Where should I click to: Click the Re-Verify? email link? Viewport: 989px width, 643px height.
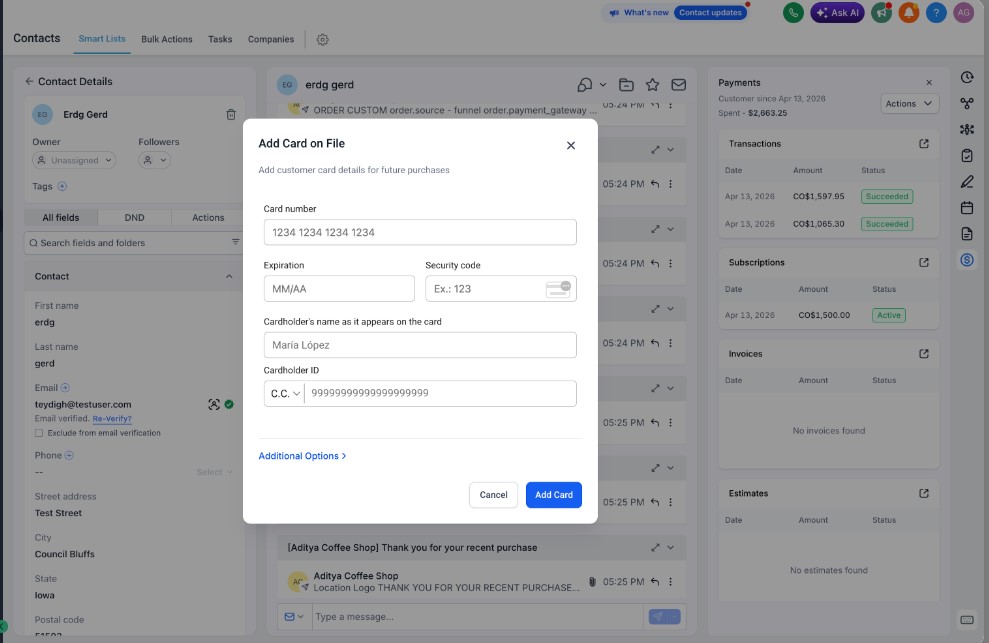[x=112, y=419]
